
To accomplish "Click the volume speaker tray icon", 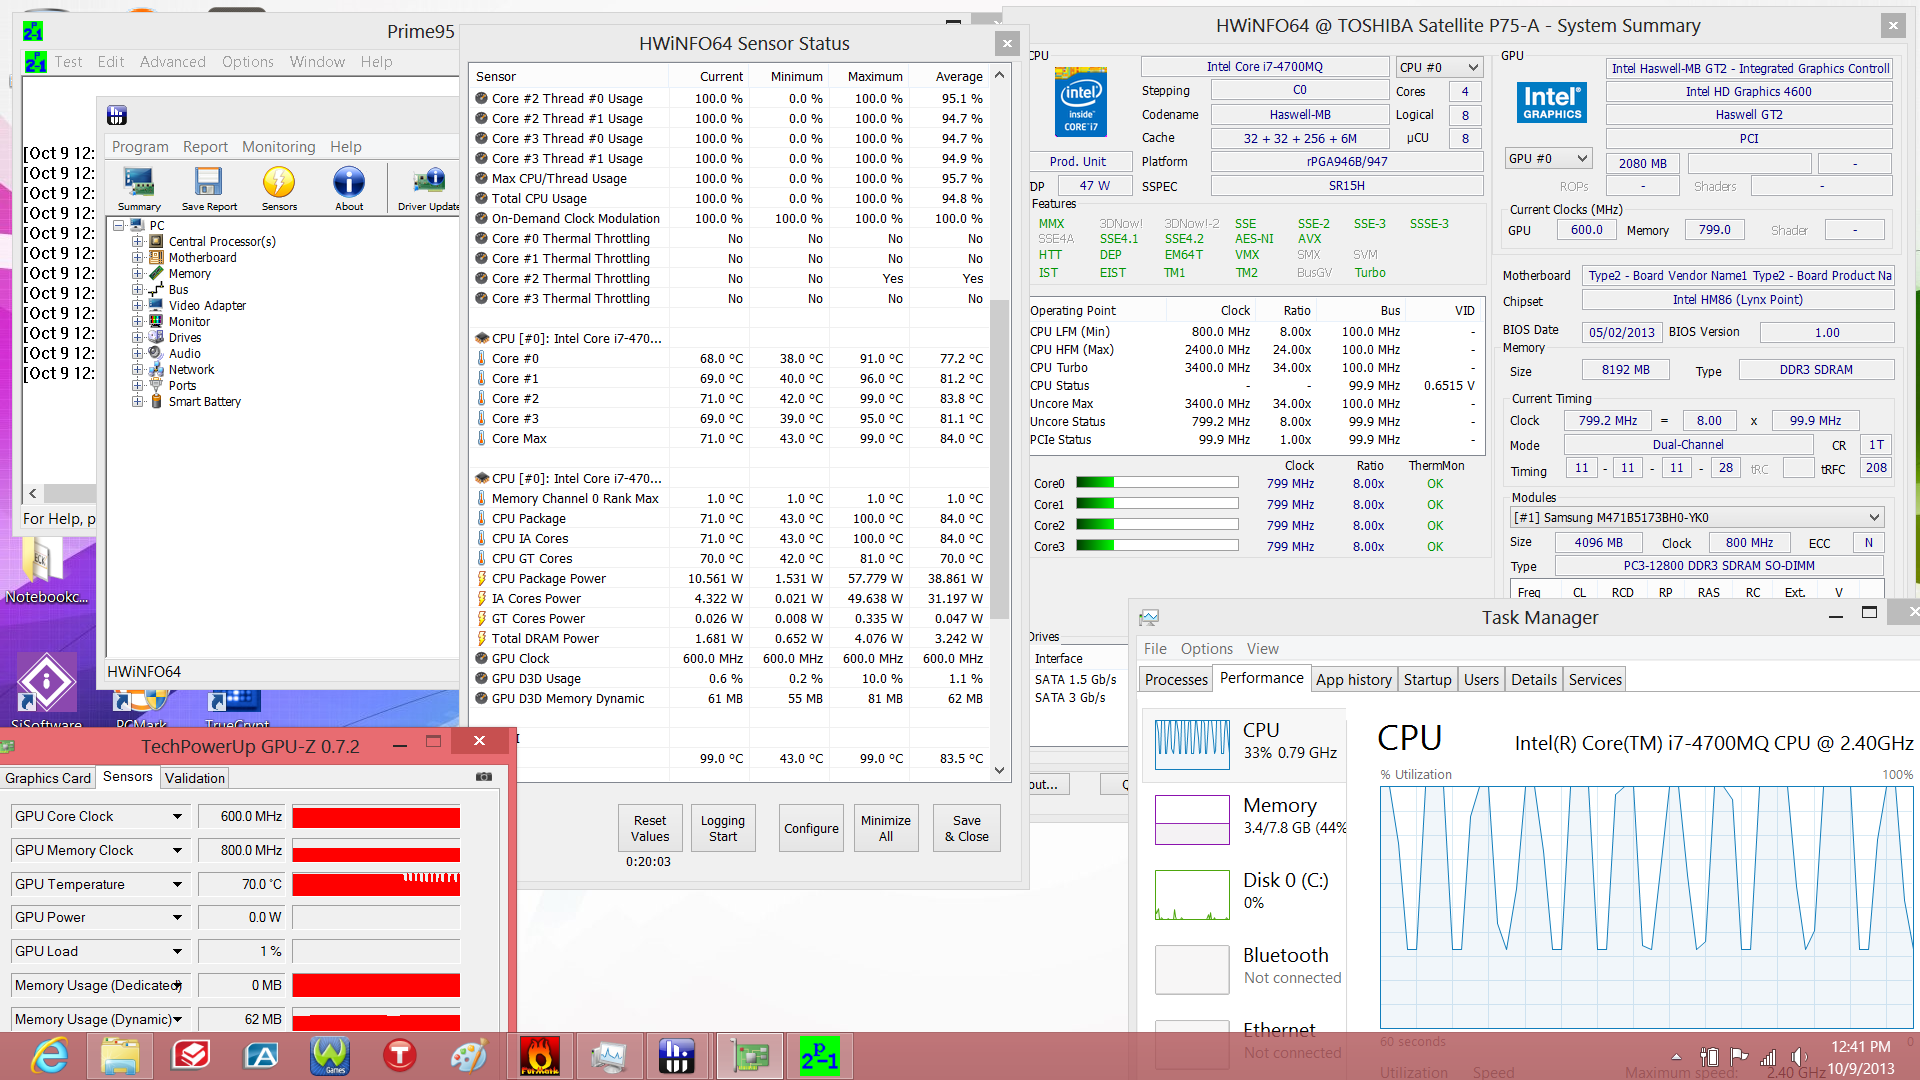I will coord(1799,1057).
